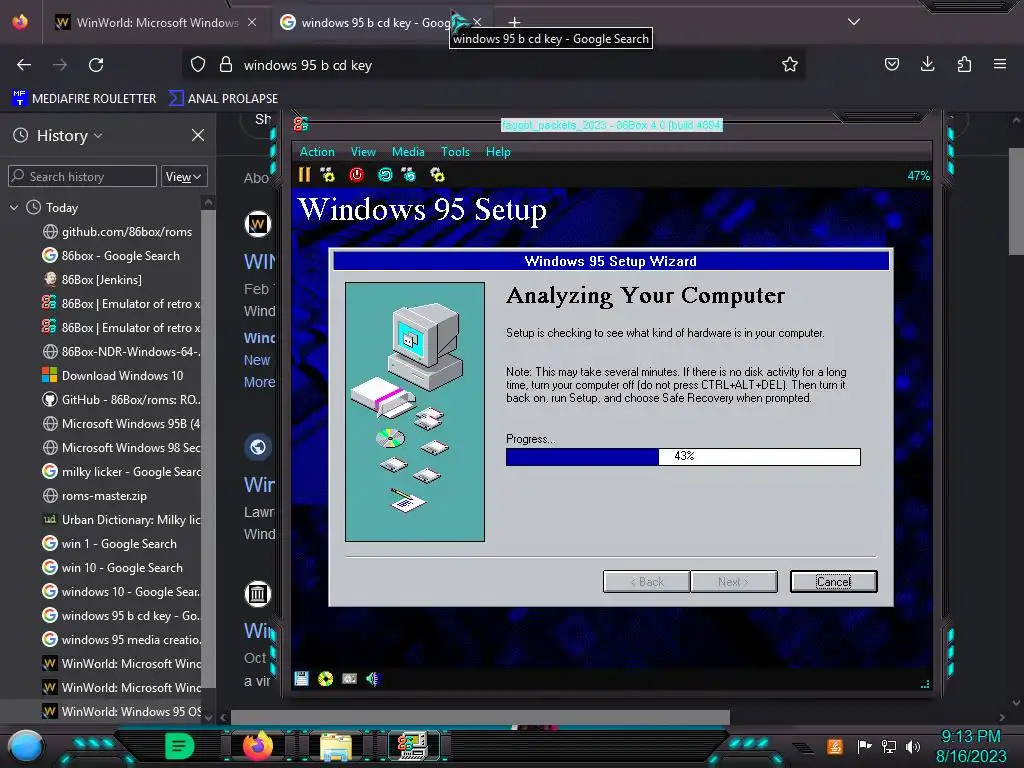The image size is (1024, 768).
Task: Click the setup progress bar at 43%
Action: click(x=683, y=456)
